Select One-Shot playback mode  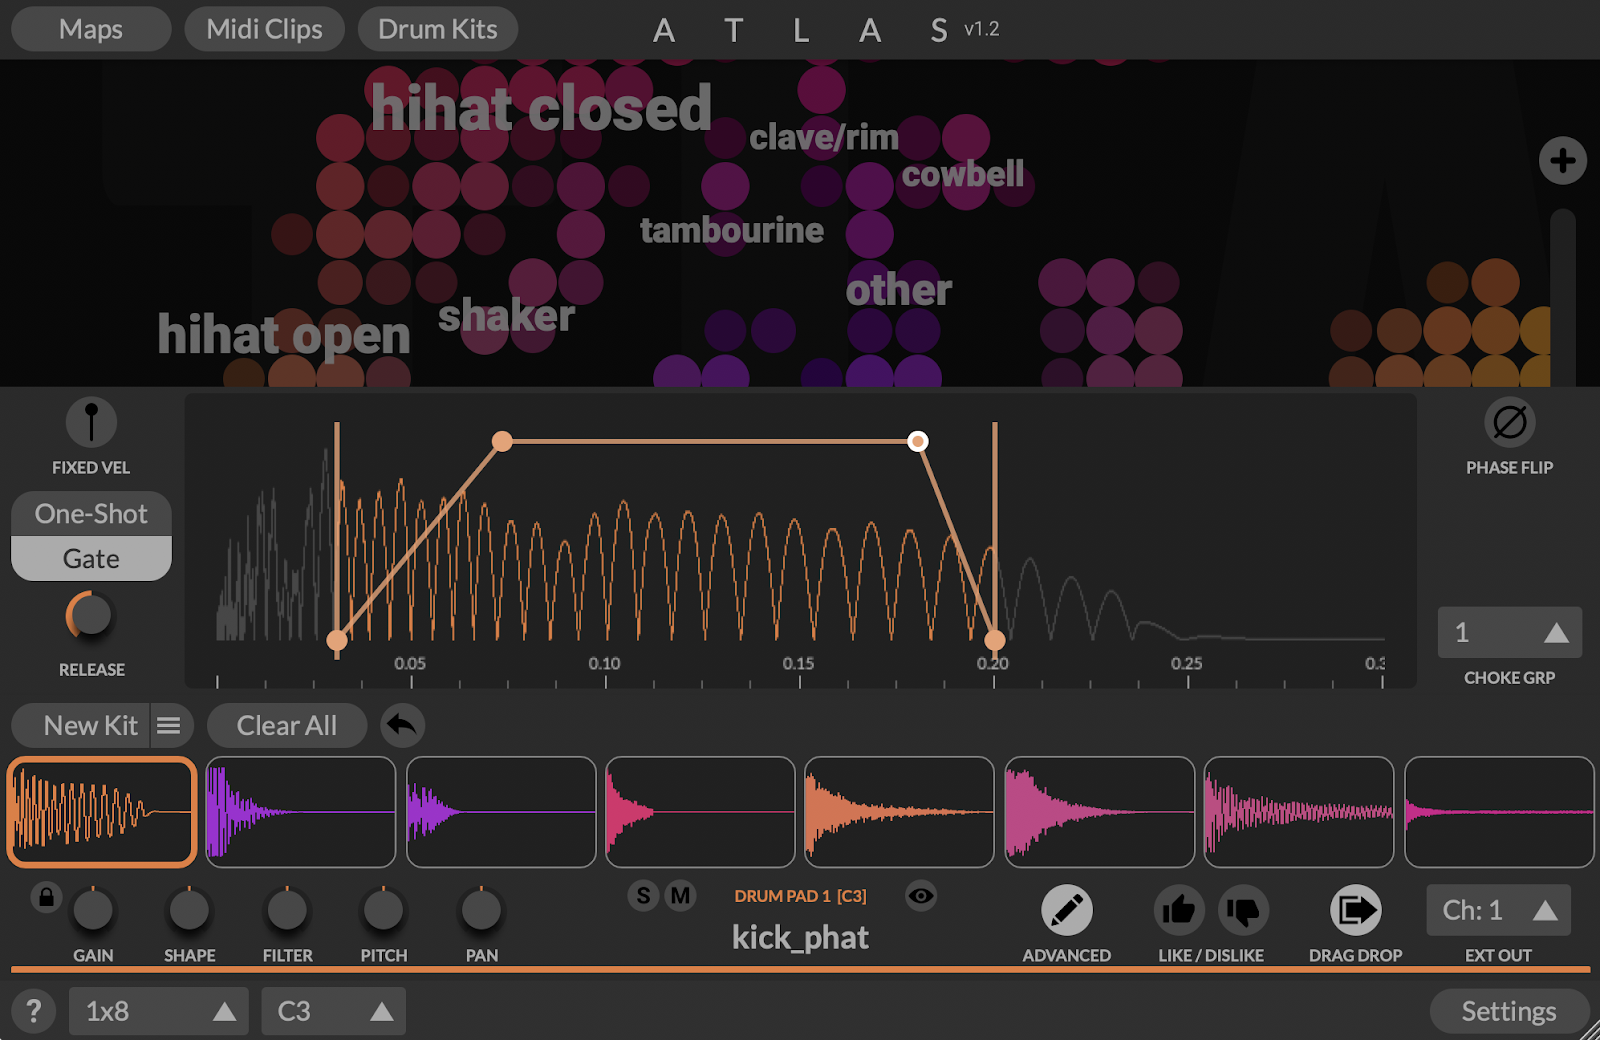pos(91,514)
